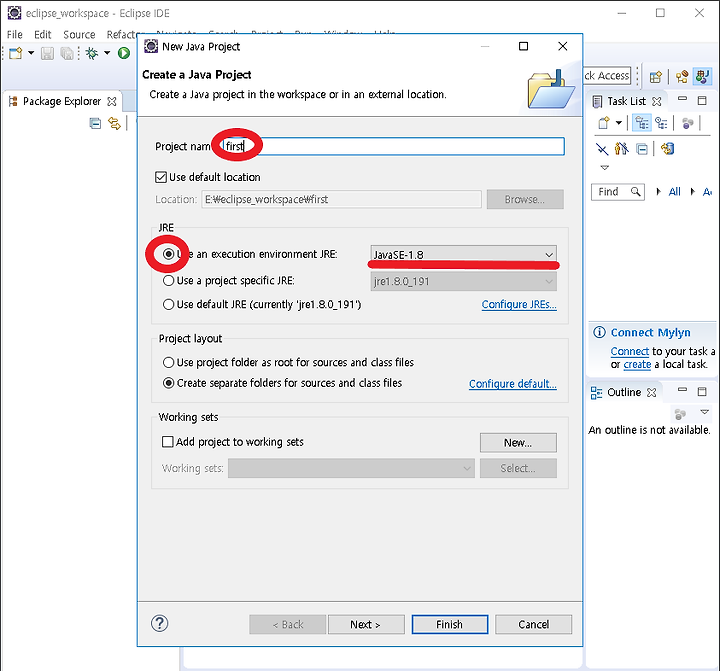This screenshot has width=720, height=671.
Task: Click the Outline focus-on-active-task icon
Action: click(680, 414)
